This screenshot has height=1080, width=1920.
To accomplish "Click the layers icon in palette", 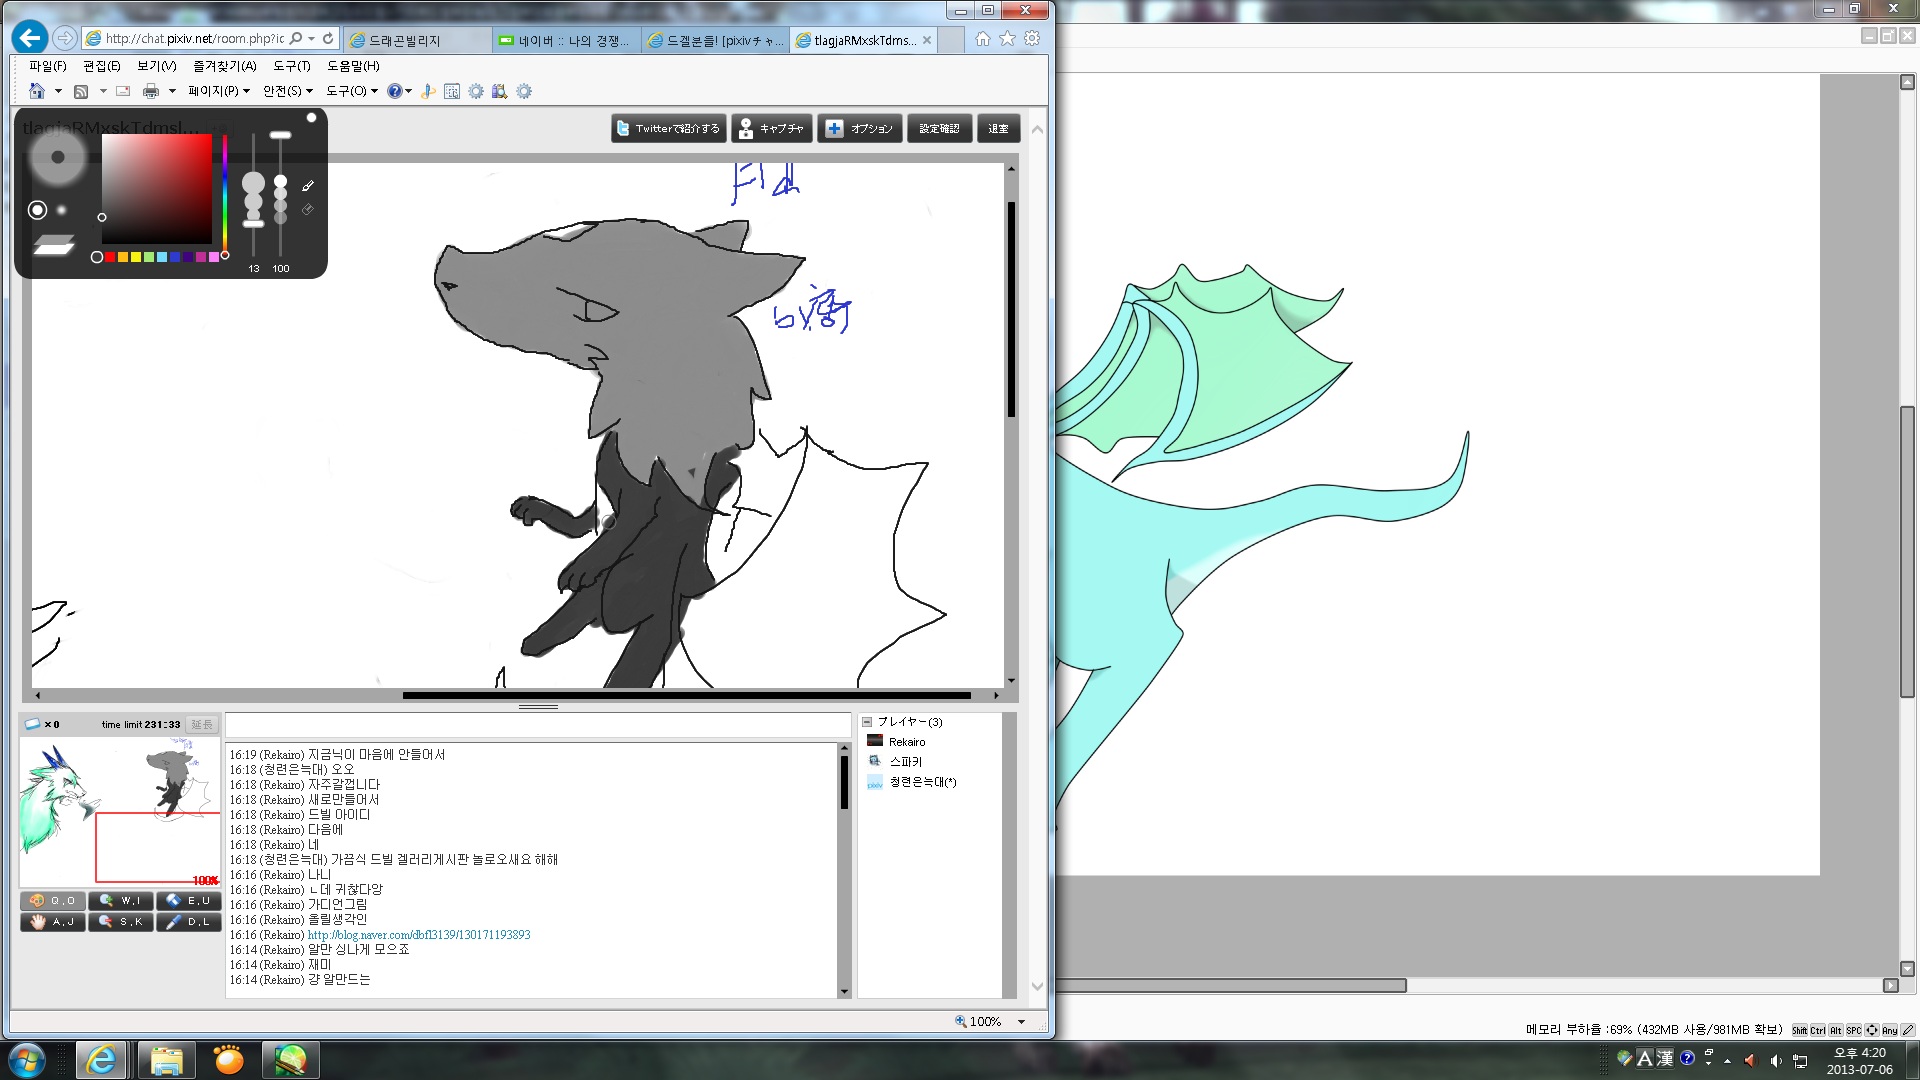I will click(54, 245).
